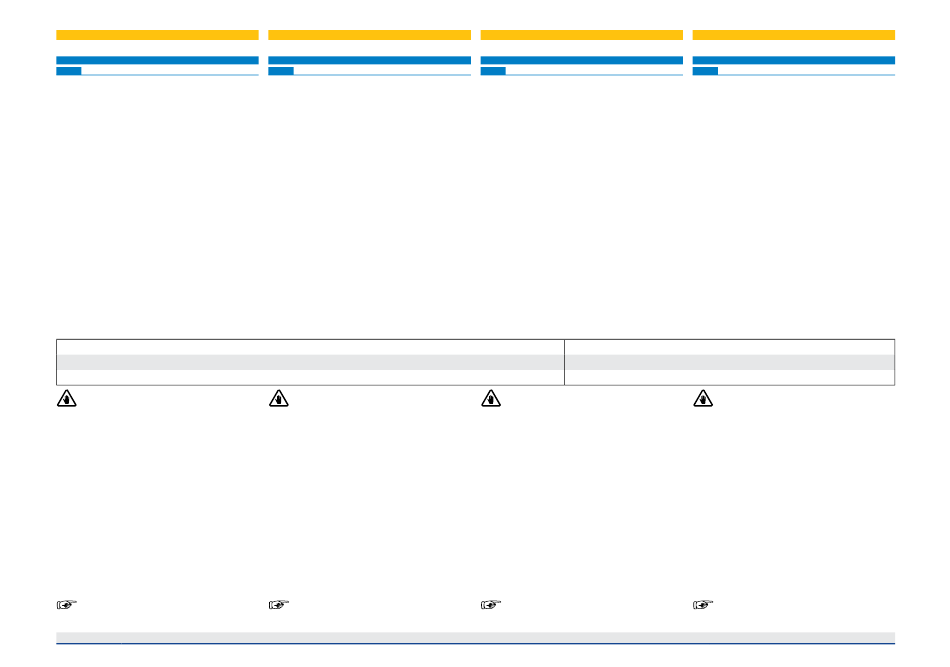950x667 pixels.
Task: Click the gray shaded row in the left table cell
Action: [x=310, y=362]
